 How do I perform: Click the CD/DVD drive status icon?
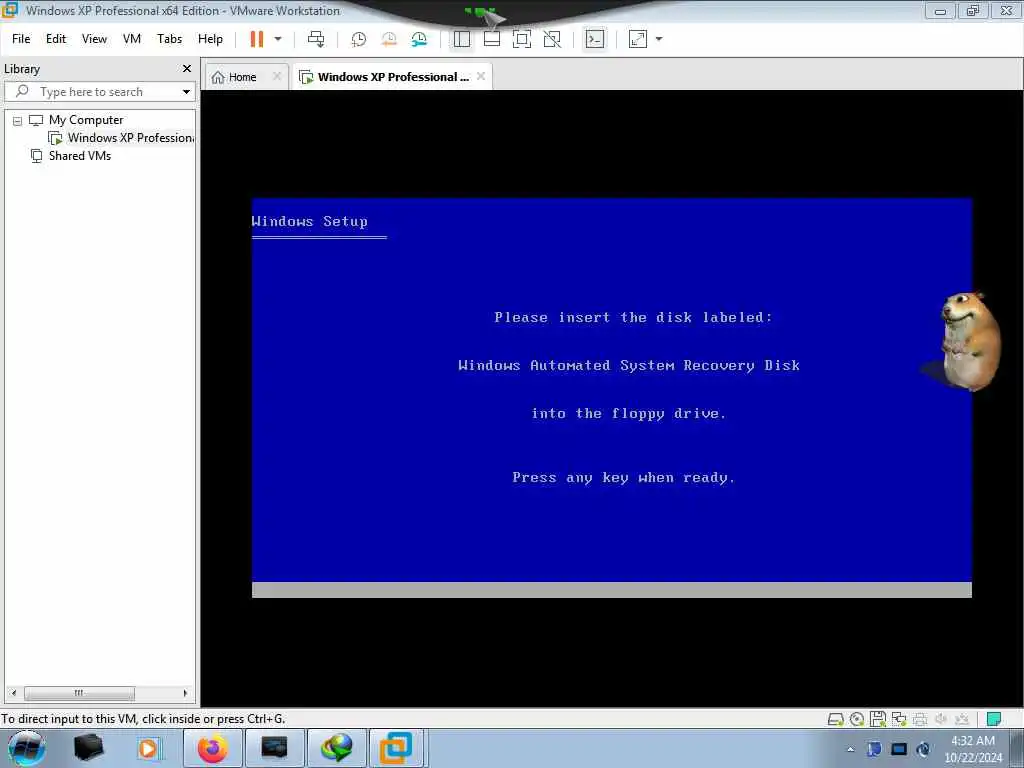[x=857, y=720]
